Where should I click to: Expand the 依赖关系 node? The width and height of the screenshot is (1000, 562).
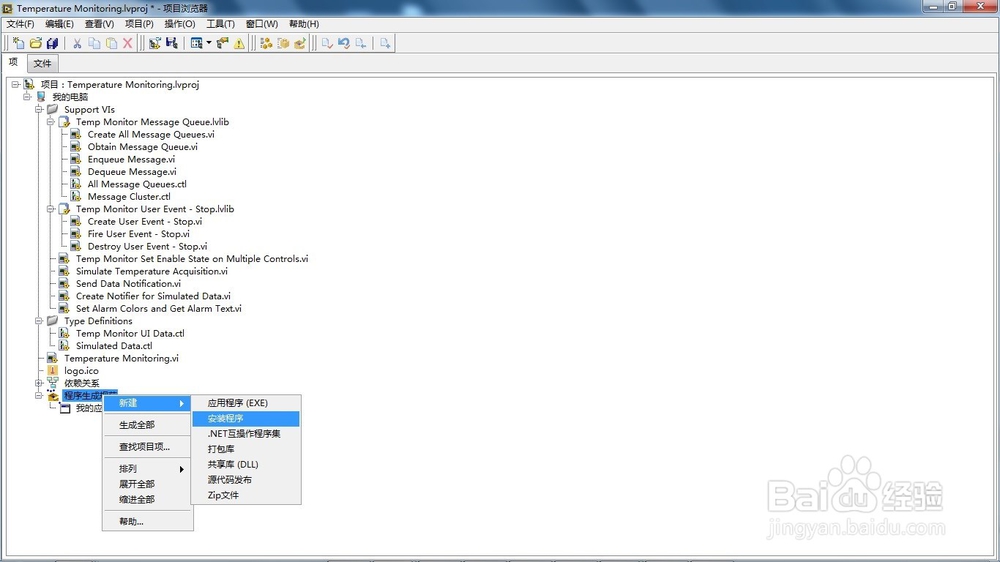tap(39, 383)
